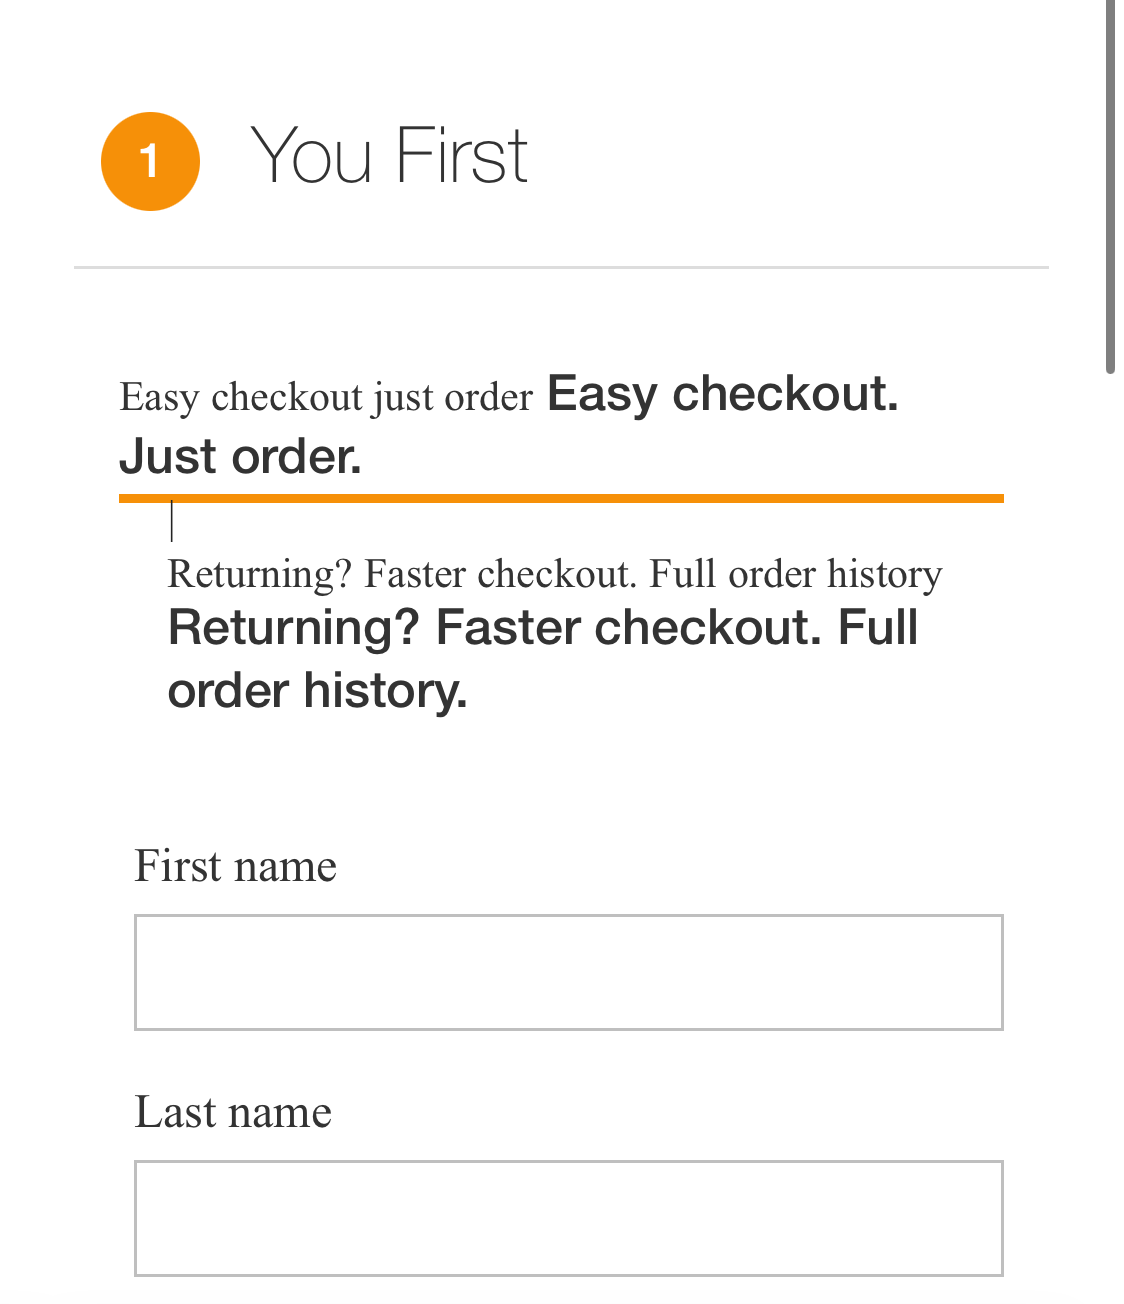Click the "You First" section heading
1124x1304 pixels.
[x=388, y=157]
